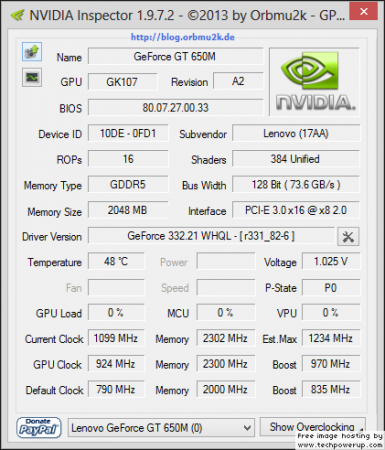The width and height of the screenshot is (385, 450).
Task: Click Show Overclocking button
Action: (312, 427)
